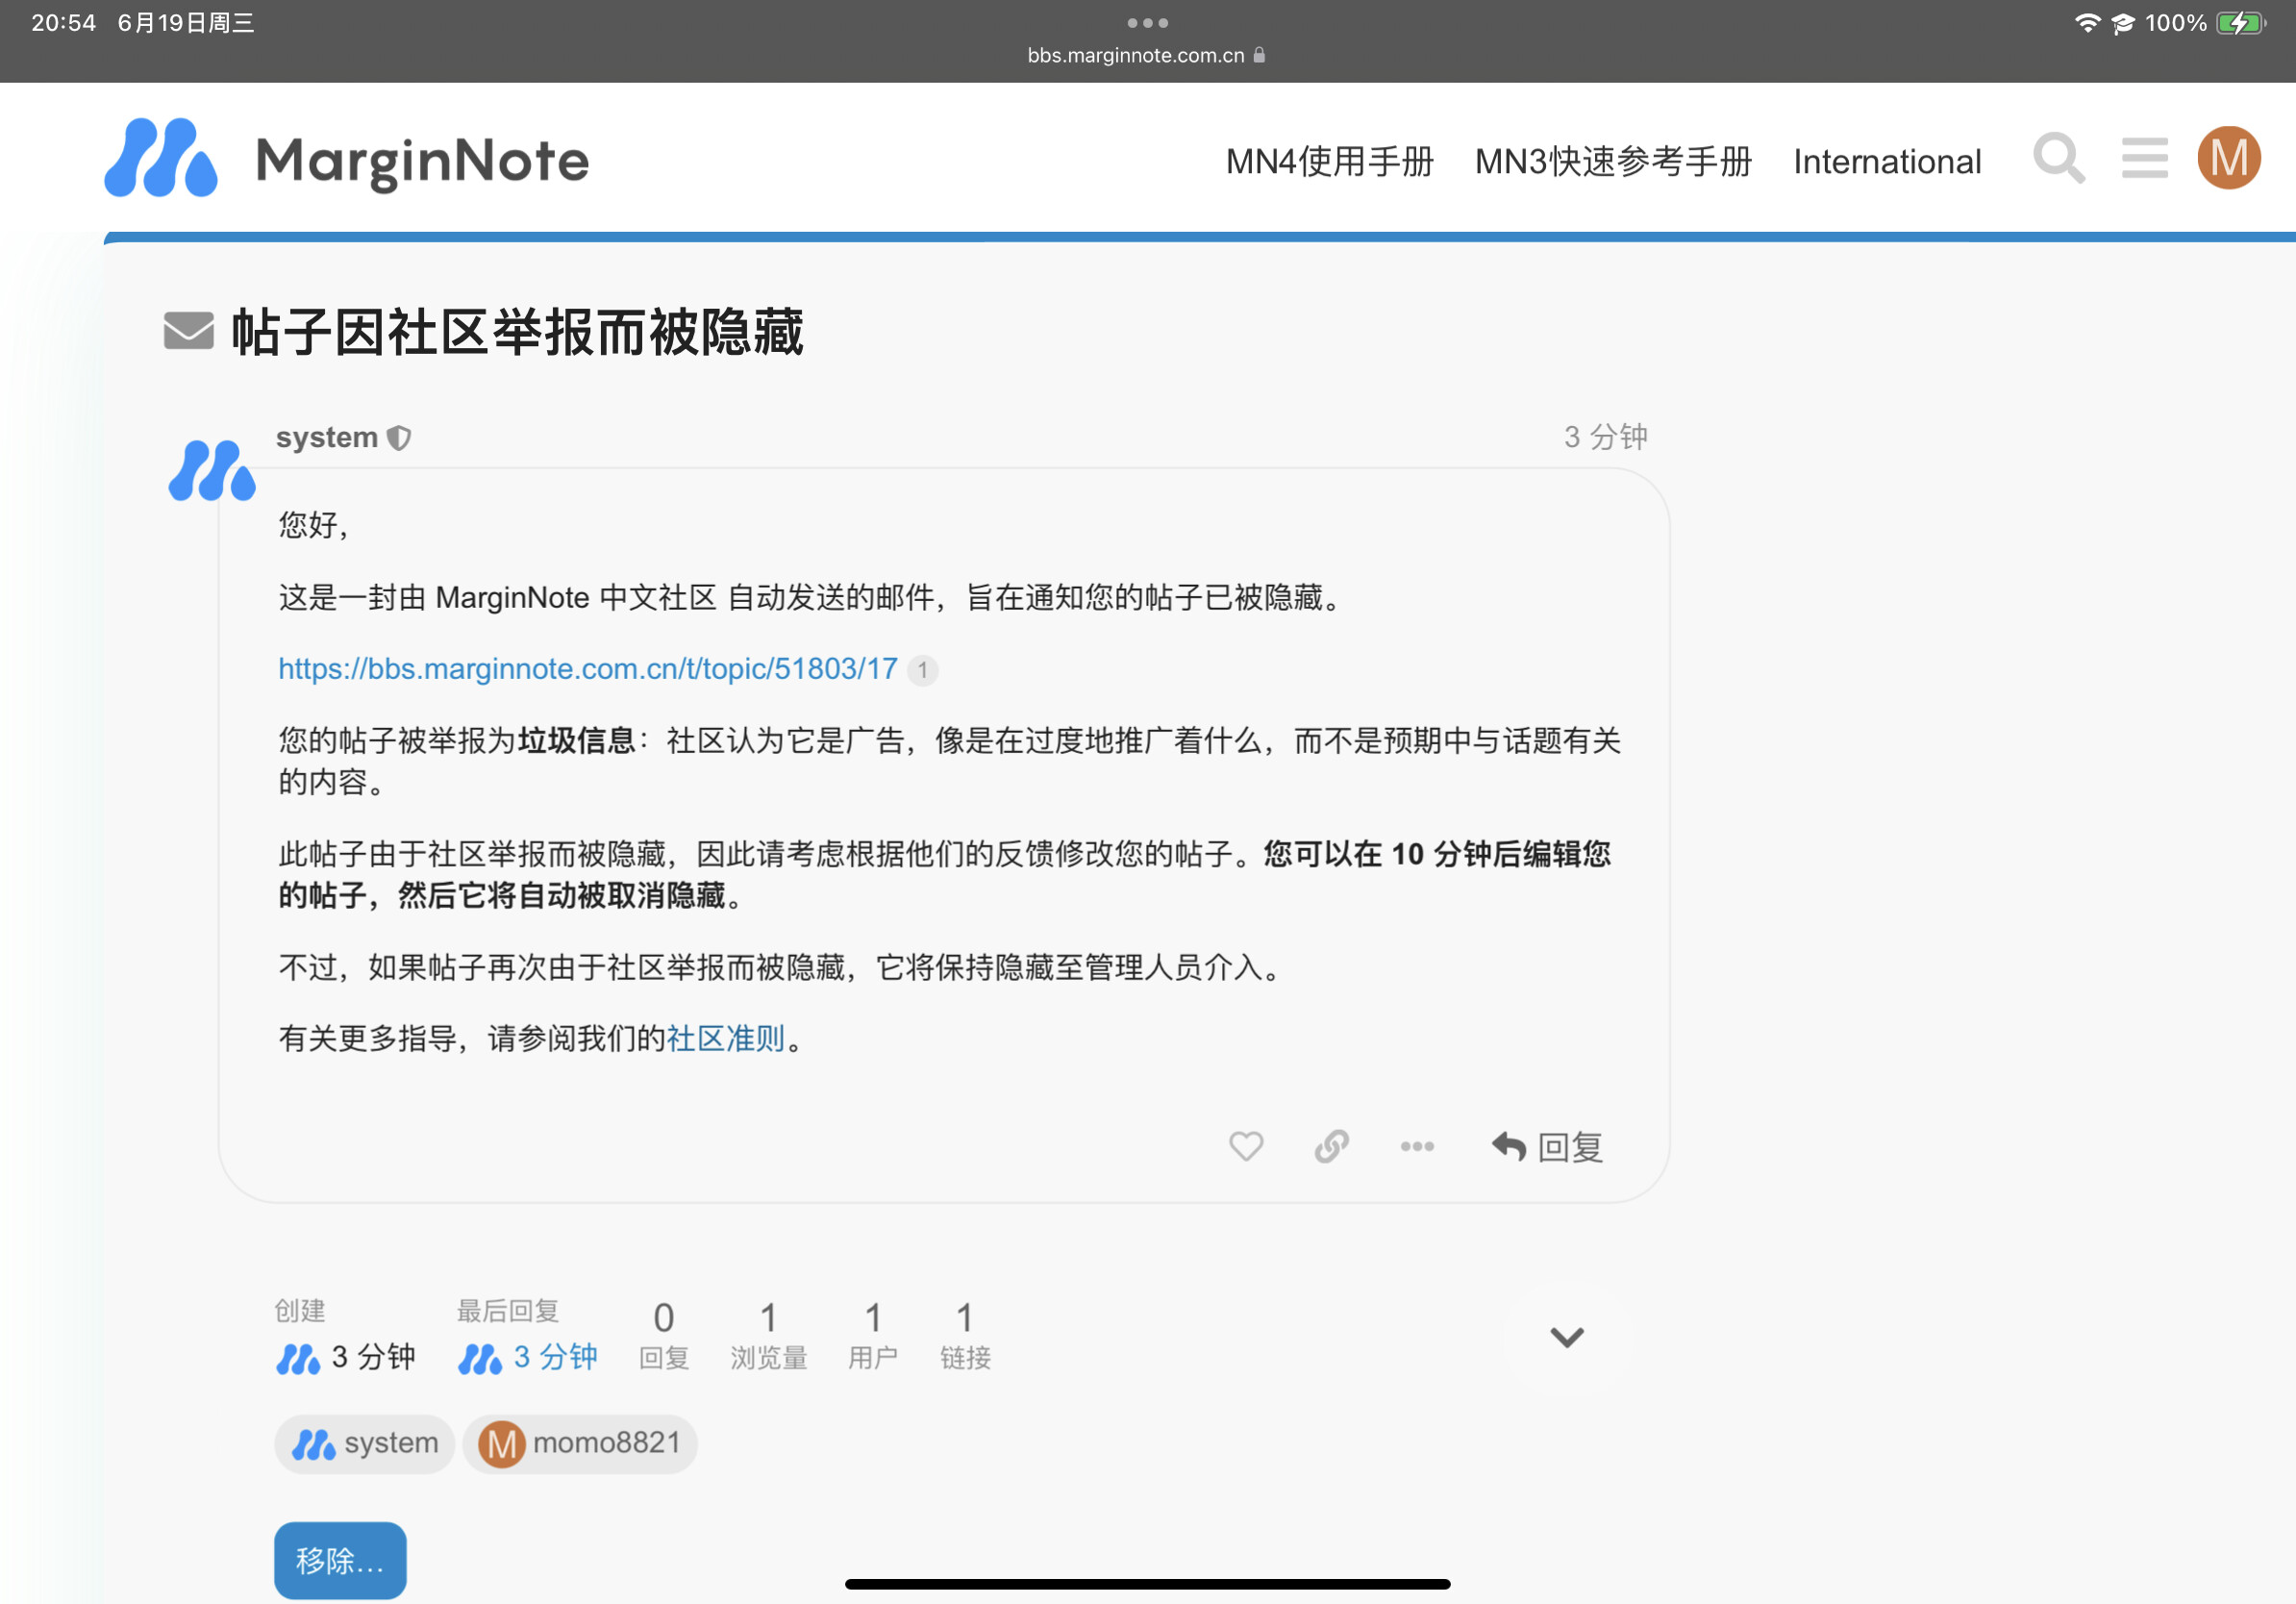The width and height of the screenshot is (2296, 1604).
Task: Click the moderator shield icon next to system
Action: point(399,438)
